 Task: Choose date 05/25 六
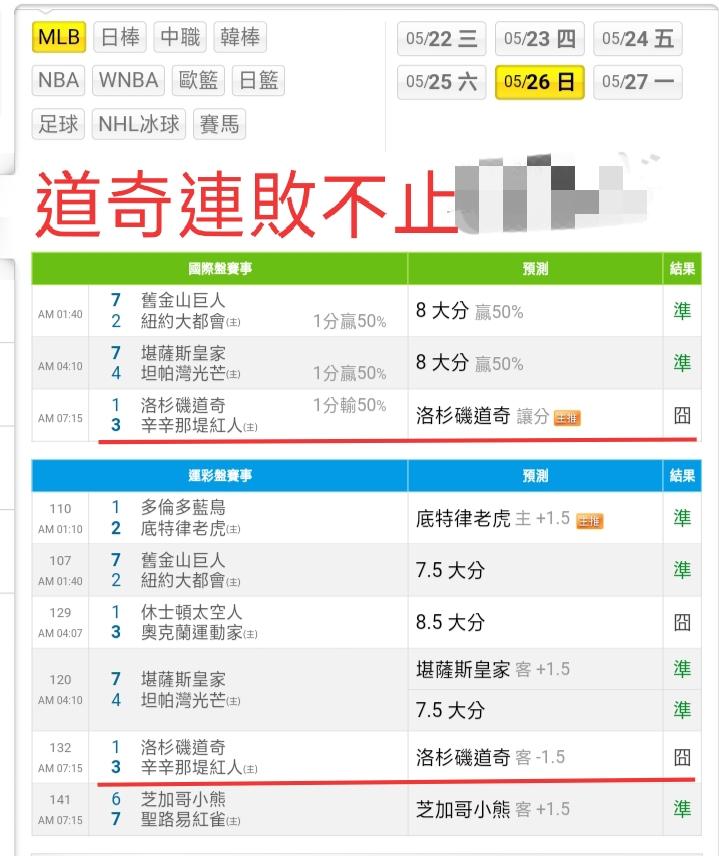(442, 82)
